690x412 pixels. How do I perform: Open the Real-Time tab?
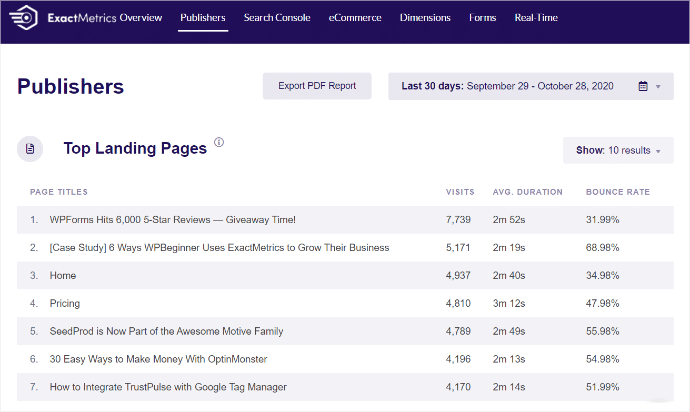(536, 18)
